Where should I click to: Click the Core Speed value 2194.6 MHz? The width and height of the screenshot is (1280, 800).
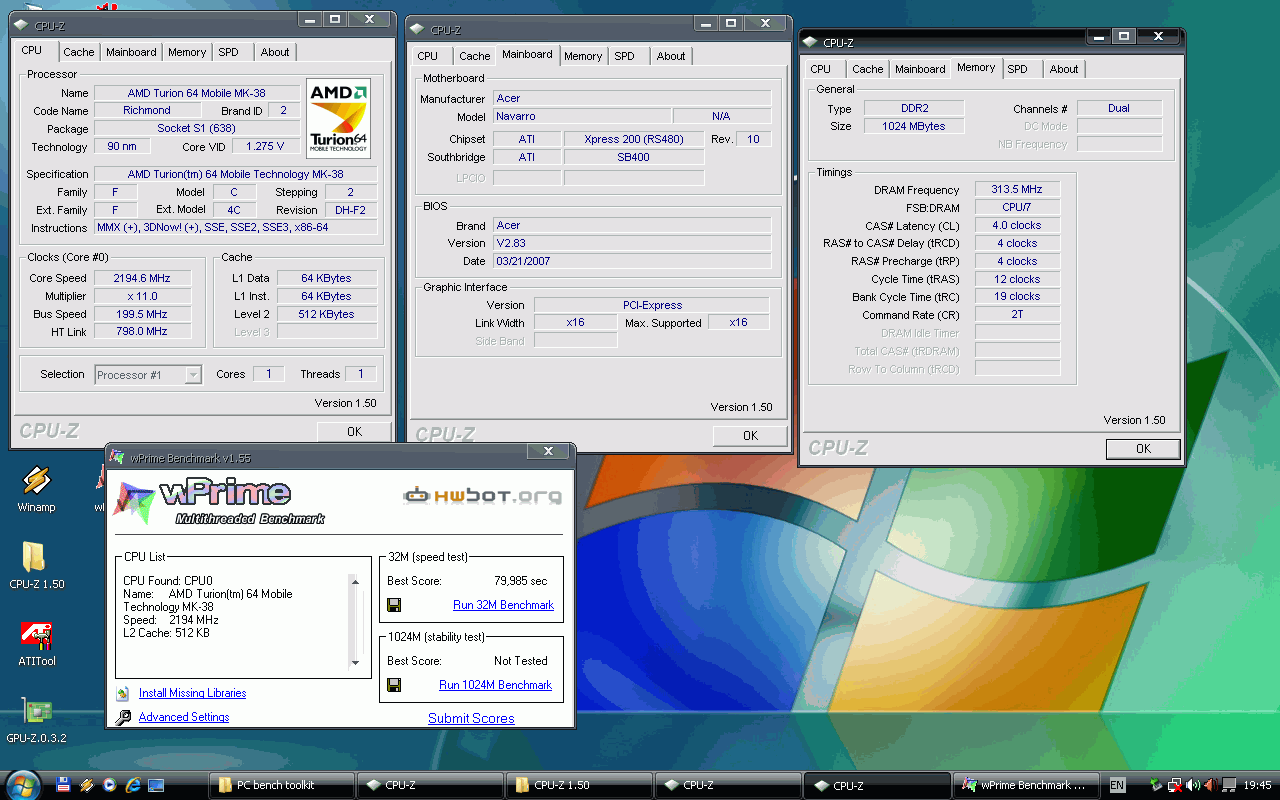141,278
